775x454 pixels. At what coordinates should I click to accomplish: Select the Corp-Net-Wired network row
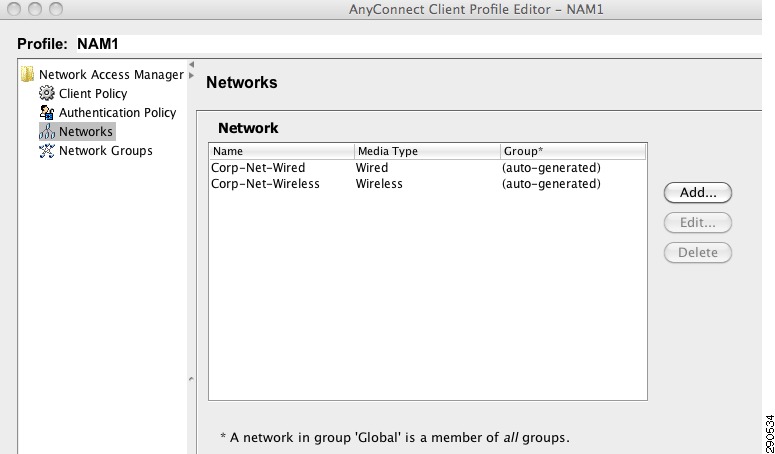tap(428, 167)
